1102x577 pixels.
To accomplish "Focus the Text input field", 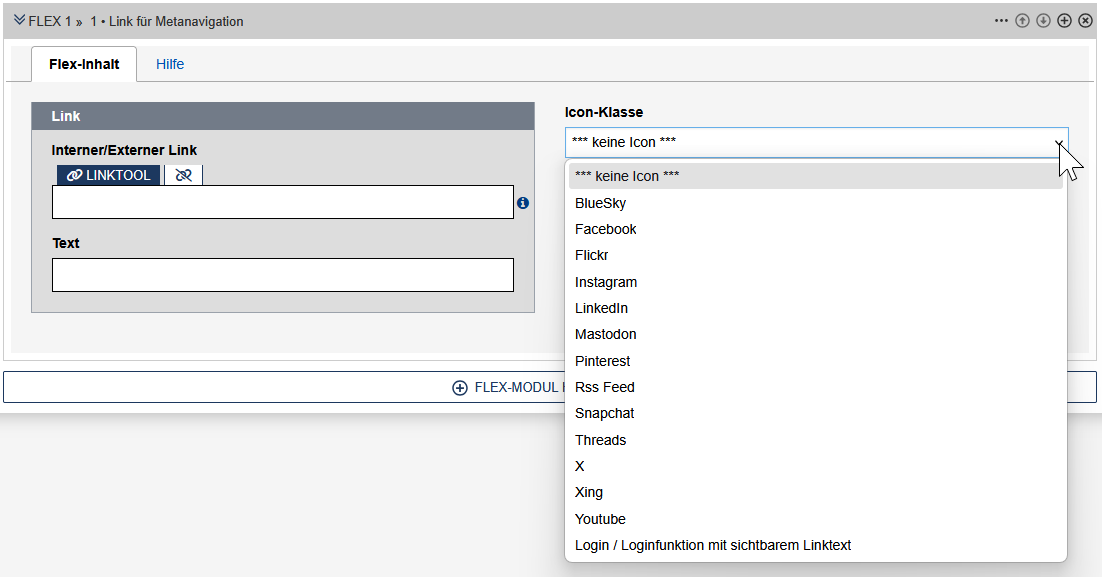I will coord(282,275).
